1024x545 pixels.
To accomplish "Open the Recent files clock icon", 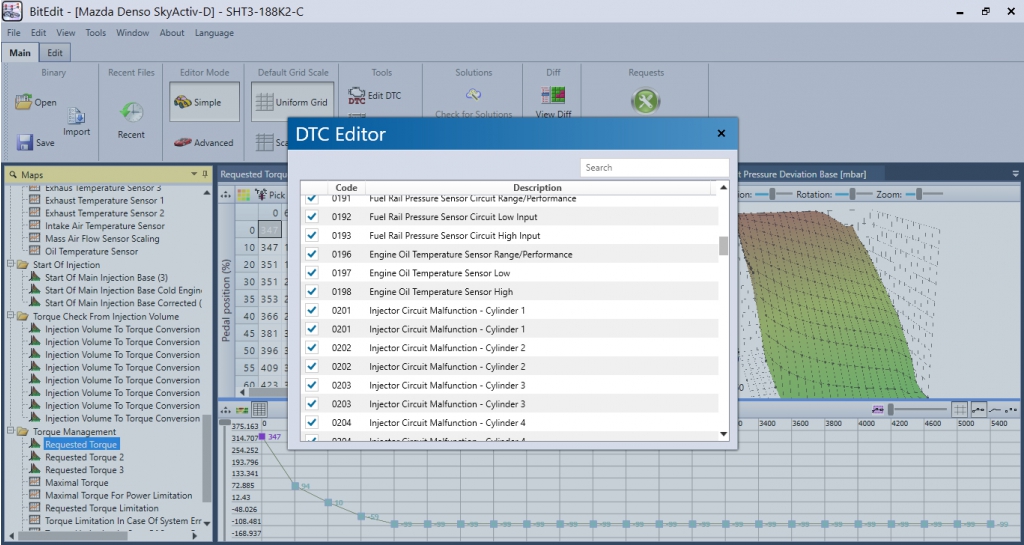I will (x=131, y=112).
